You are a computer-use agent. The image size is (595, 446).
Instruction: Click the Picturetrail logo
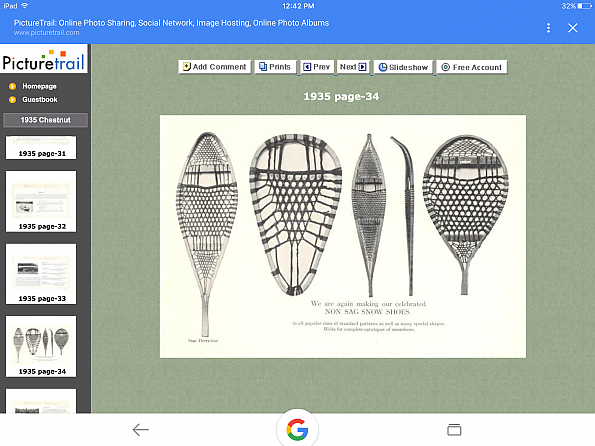44,59
